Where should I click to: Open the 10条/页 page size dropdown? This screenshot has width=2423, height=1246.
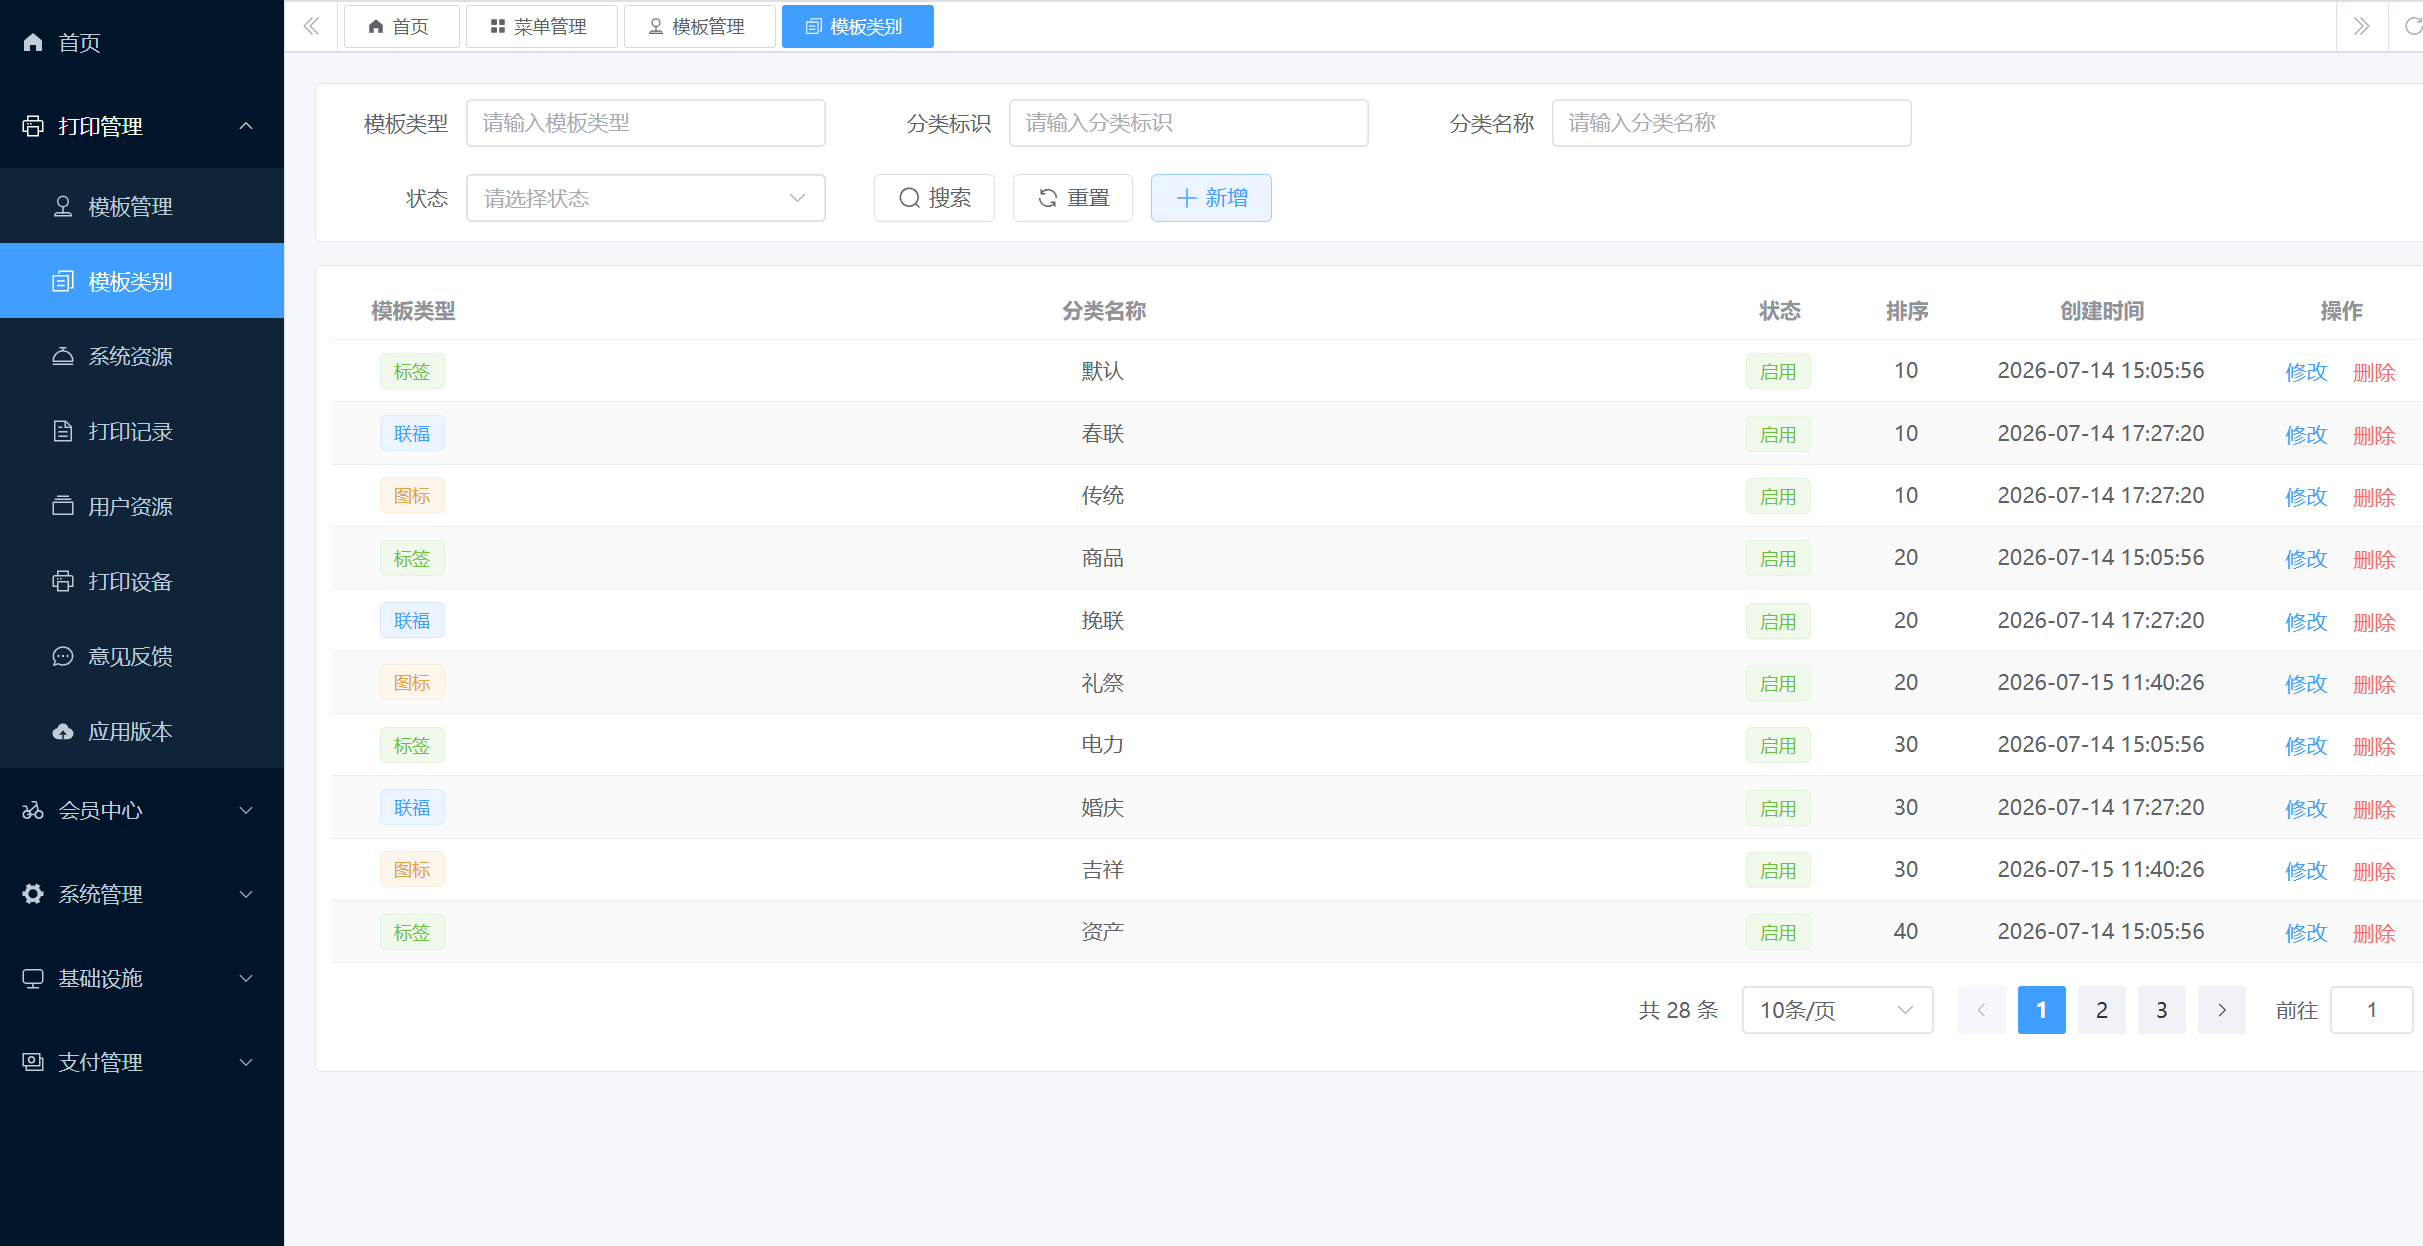(1837, 1010)
